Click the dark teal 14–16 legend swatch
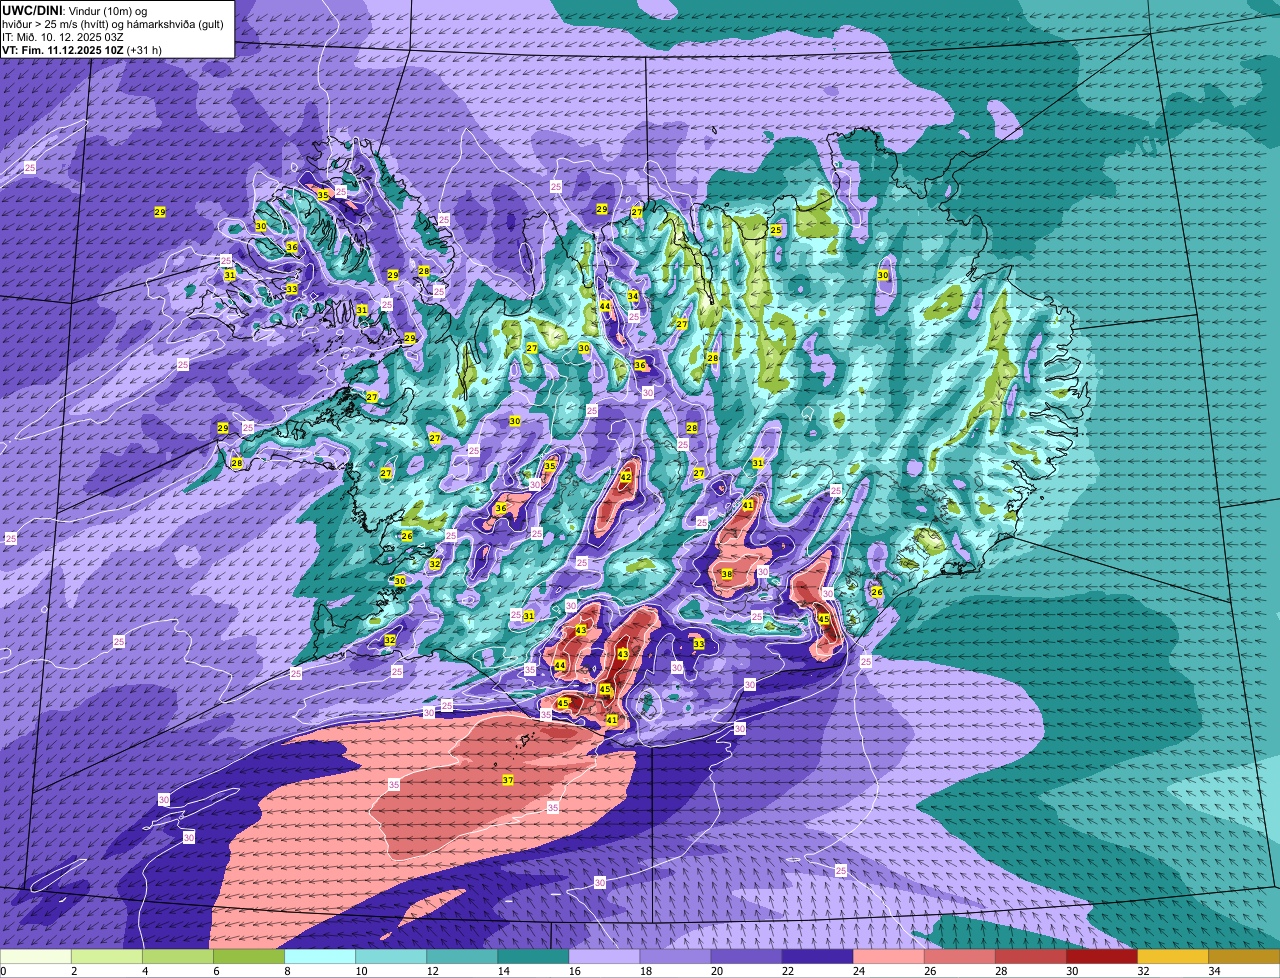Screen dimensions: 1280x978 pos(533,956)
